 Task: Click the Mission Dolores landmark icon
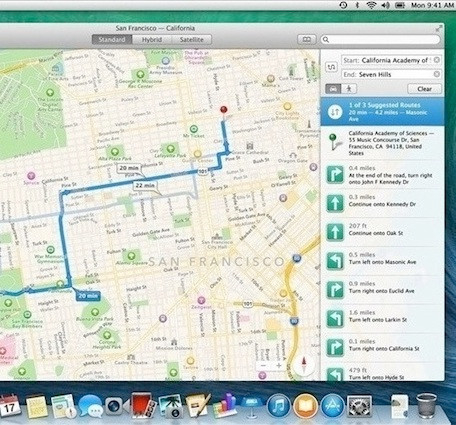(174, 342)
